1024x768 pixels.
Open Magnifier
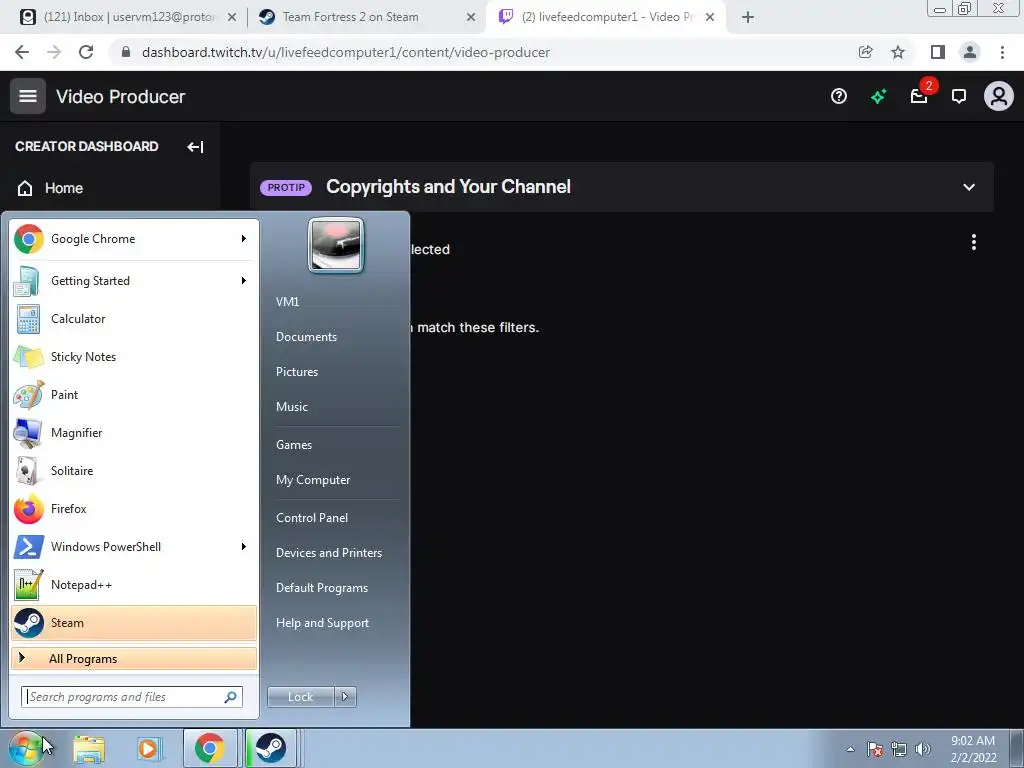pos(134,433)
